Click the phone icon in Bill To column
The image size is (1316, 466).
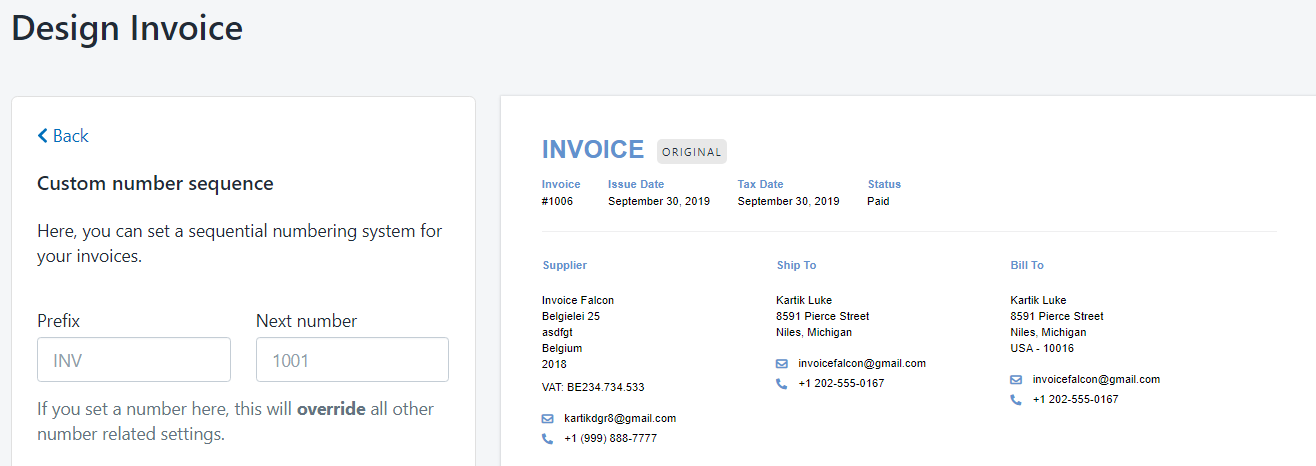pos(1016,399)
